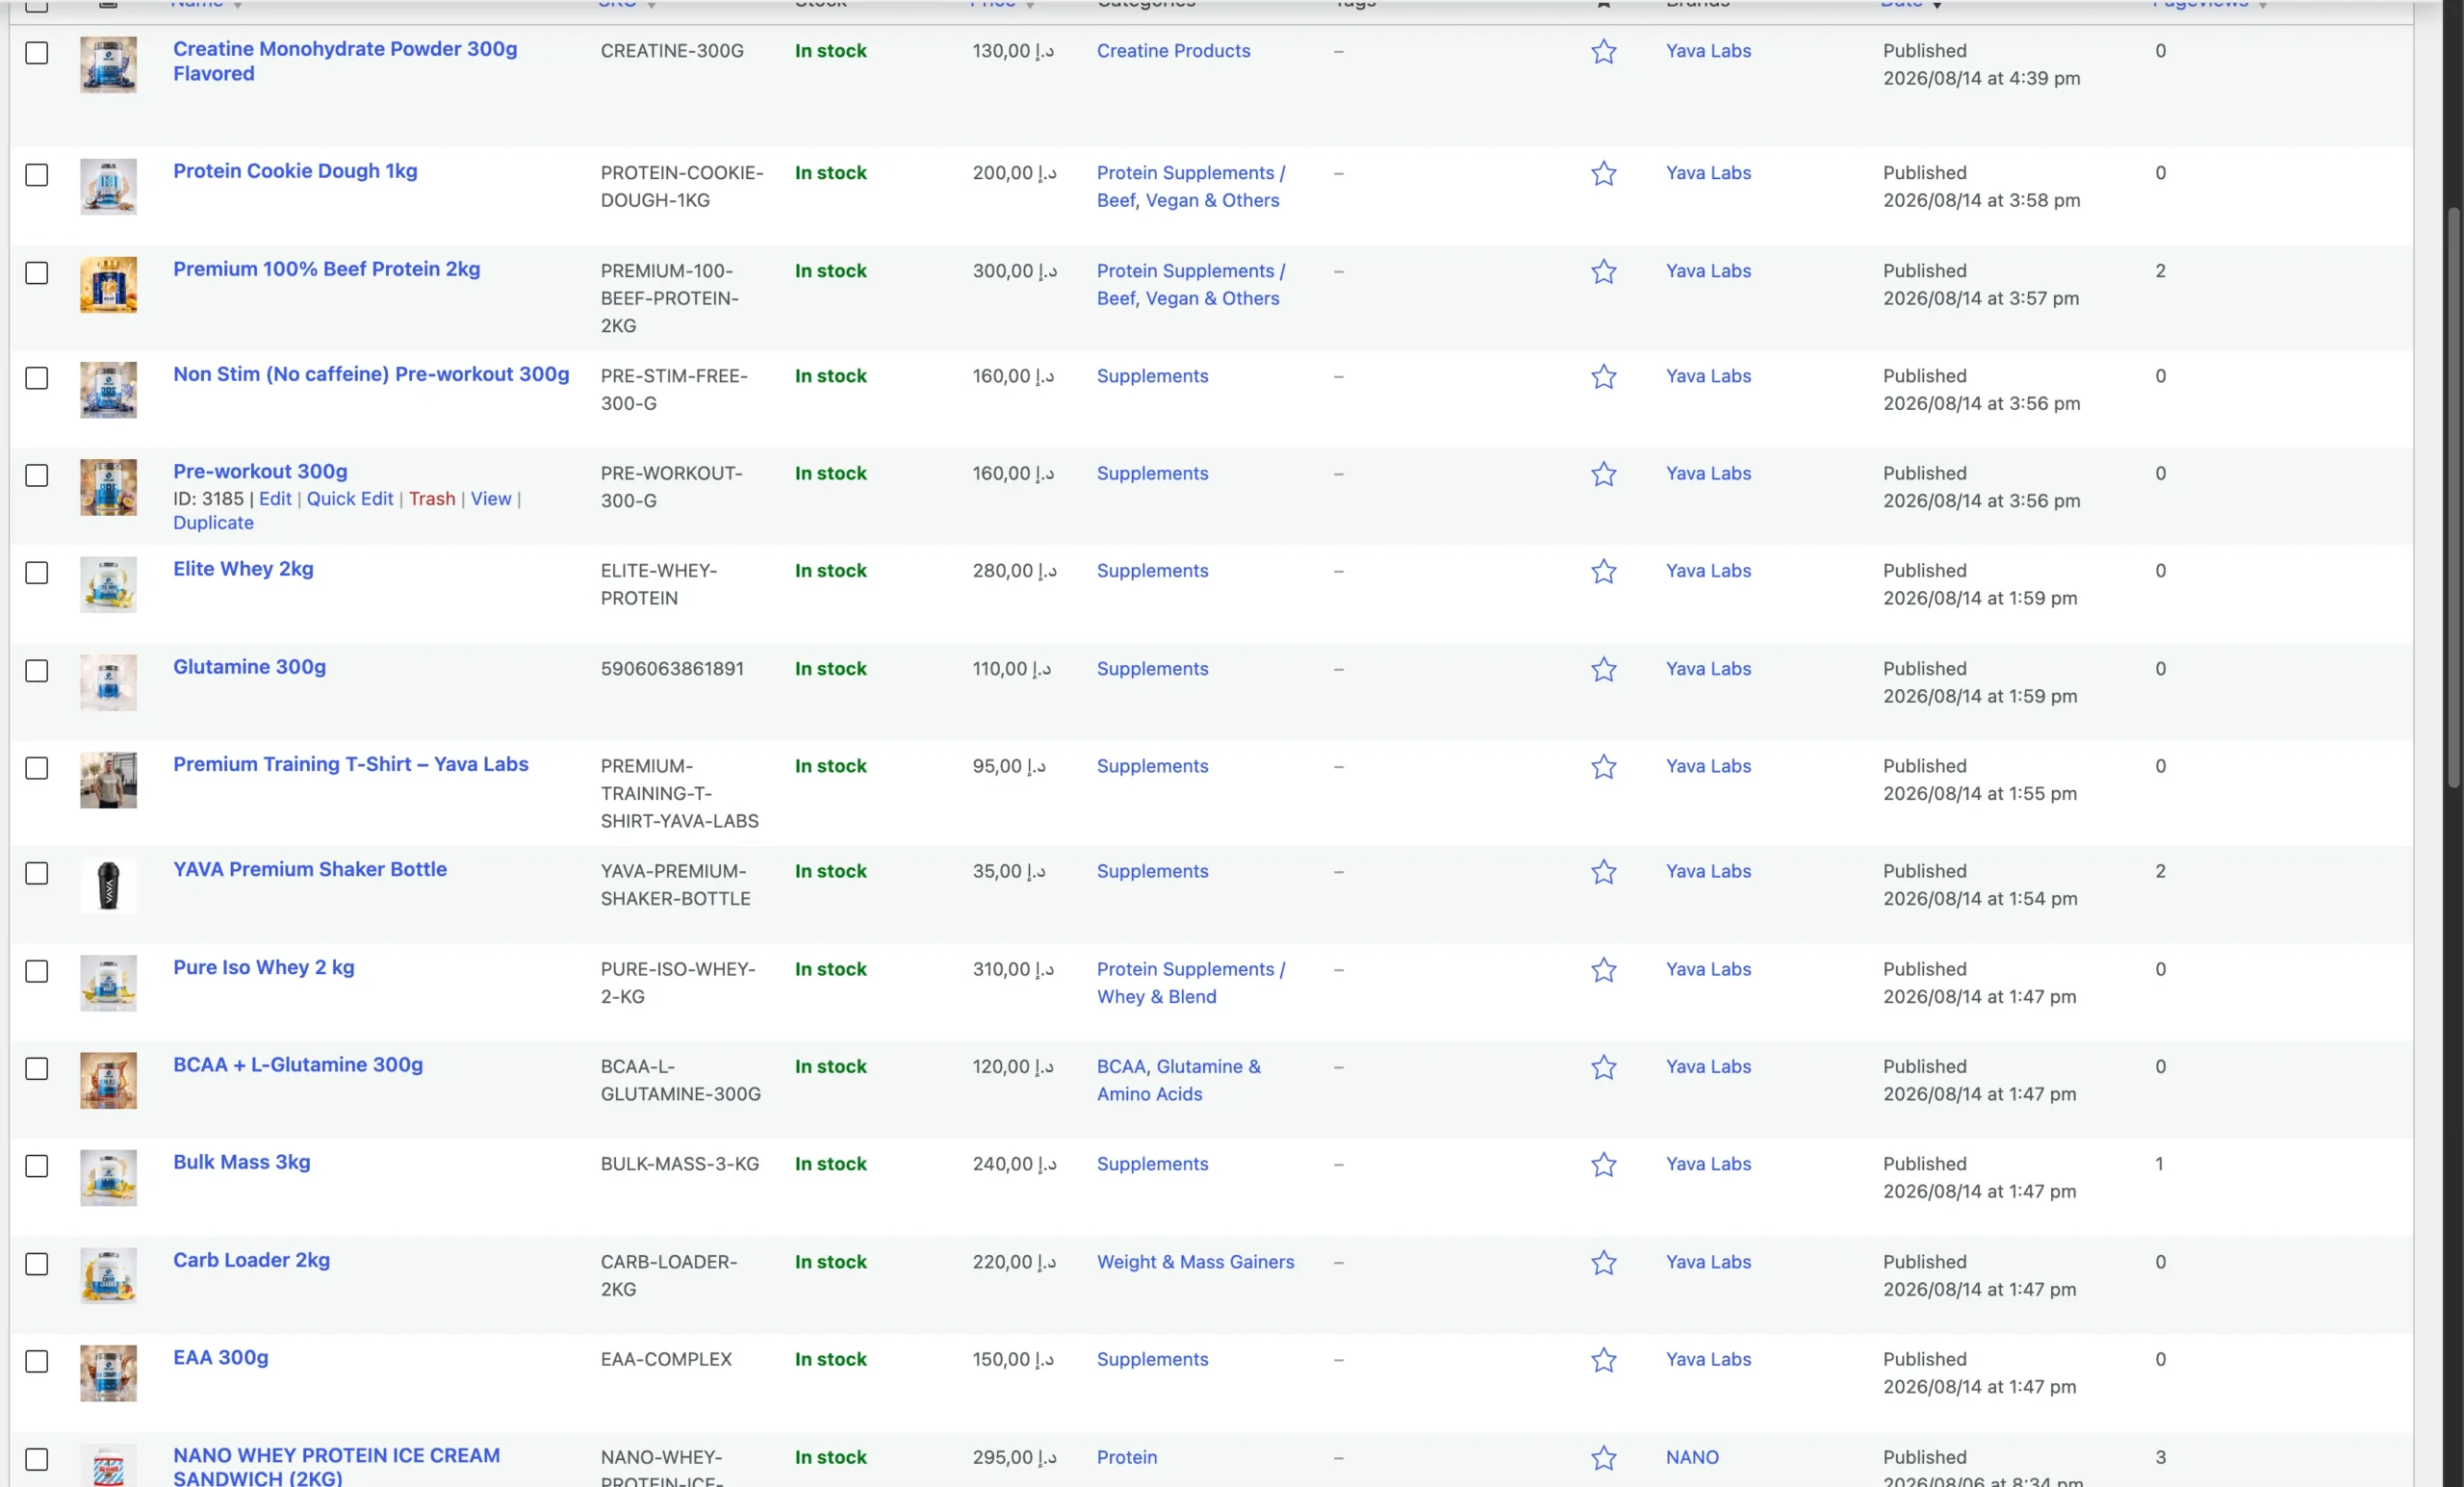Click the vertical page scrollbar

pos(2453,497)
